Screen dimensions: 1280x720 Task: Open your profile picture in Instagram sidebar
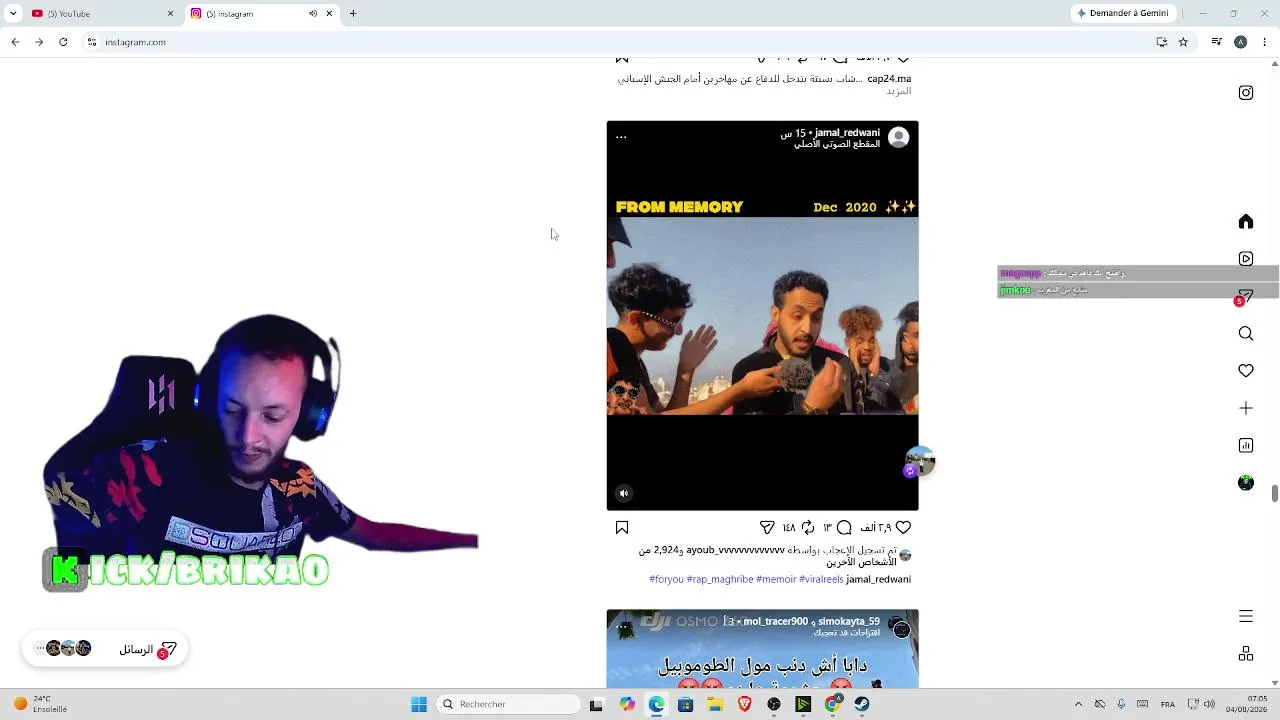click(x=1246, y=483)
